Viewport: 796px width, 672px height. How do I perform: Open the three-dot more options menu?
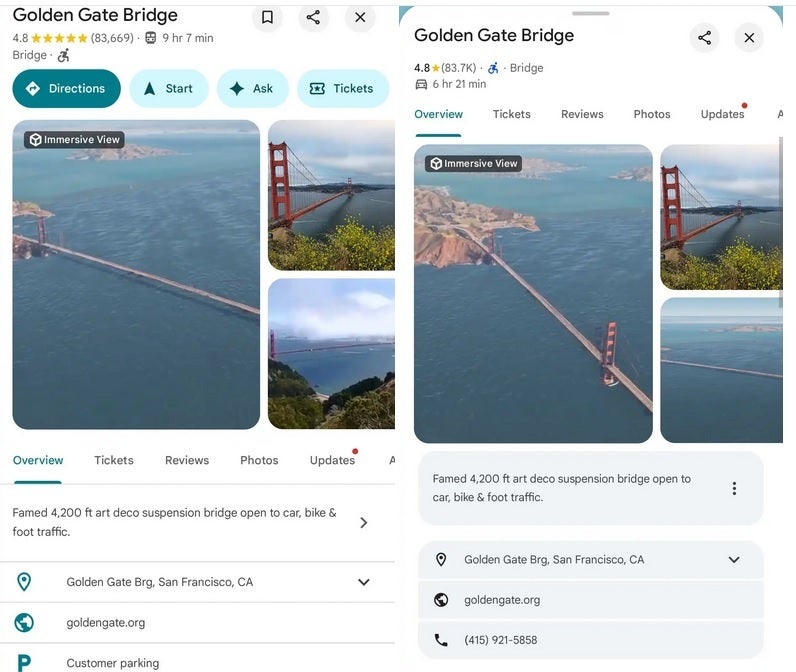[734, 488]
